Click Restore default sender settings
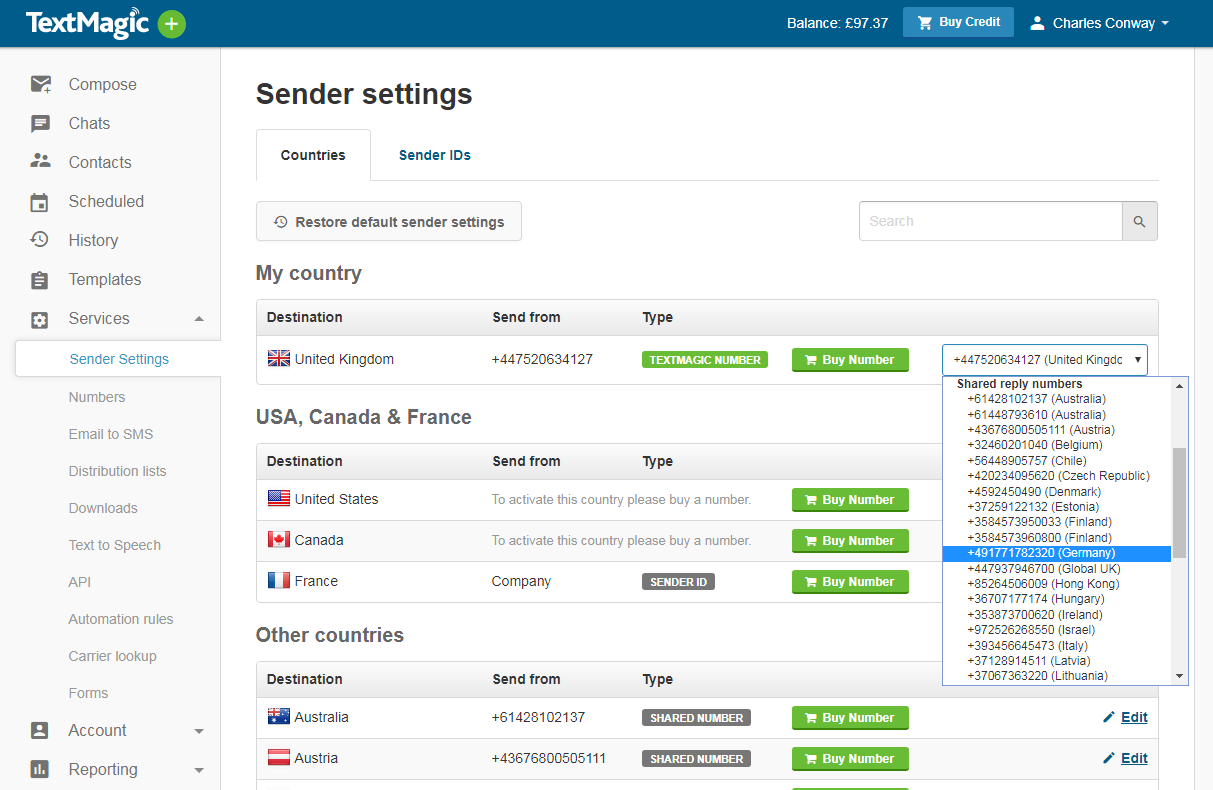 [x=389, y=221]
